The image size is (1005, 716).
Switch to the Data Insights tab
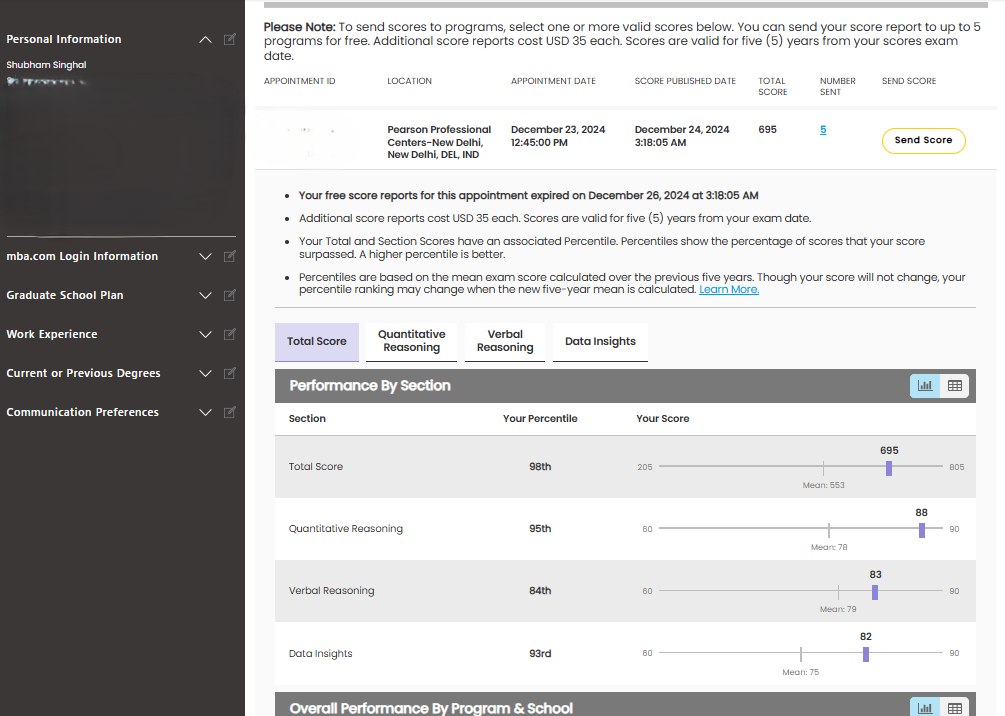[600, 341]
